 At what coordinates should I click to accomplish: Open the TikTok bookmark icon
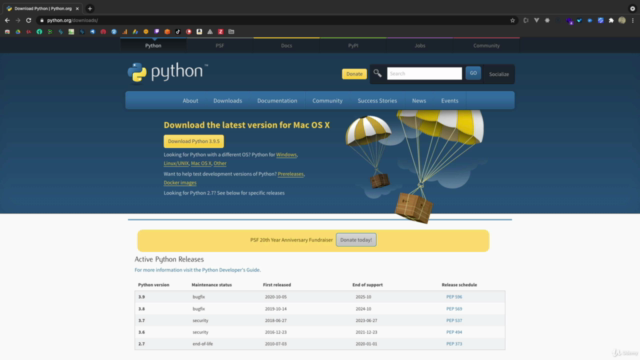[178, 31]
